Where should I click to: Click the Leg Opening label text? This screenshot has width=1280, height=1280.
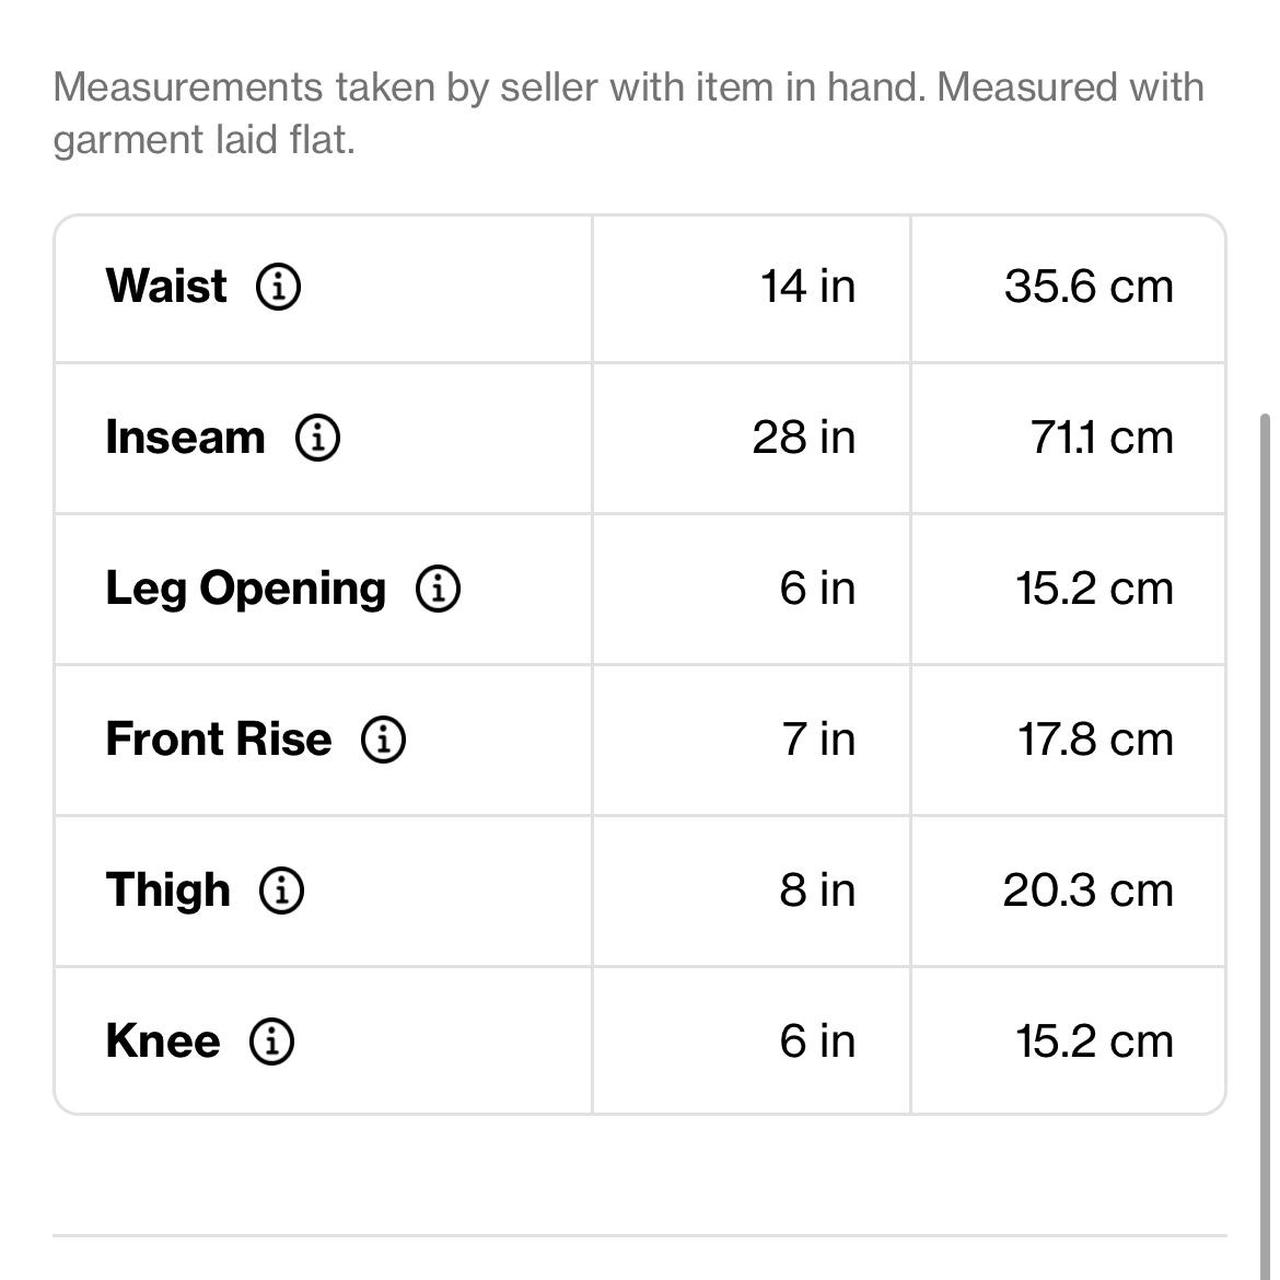click(246, 589)
